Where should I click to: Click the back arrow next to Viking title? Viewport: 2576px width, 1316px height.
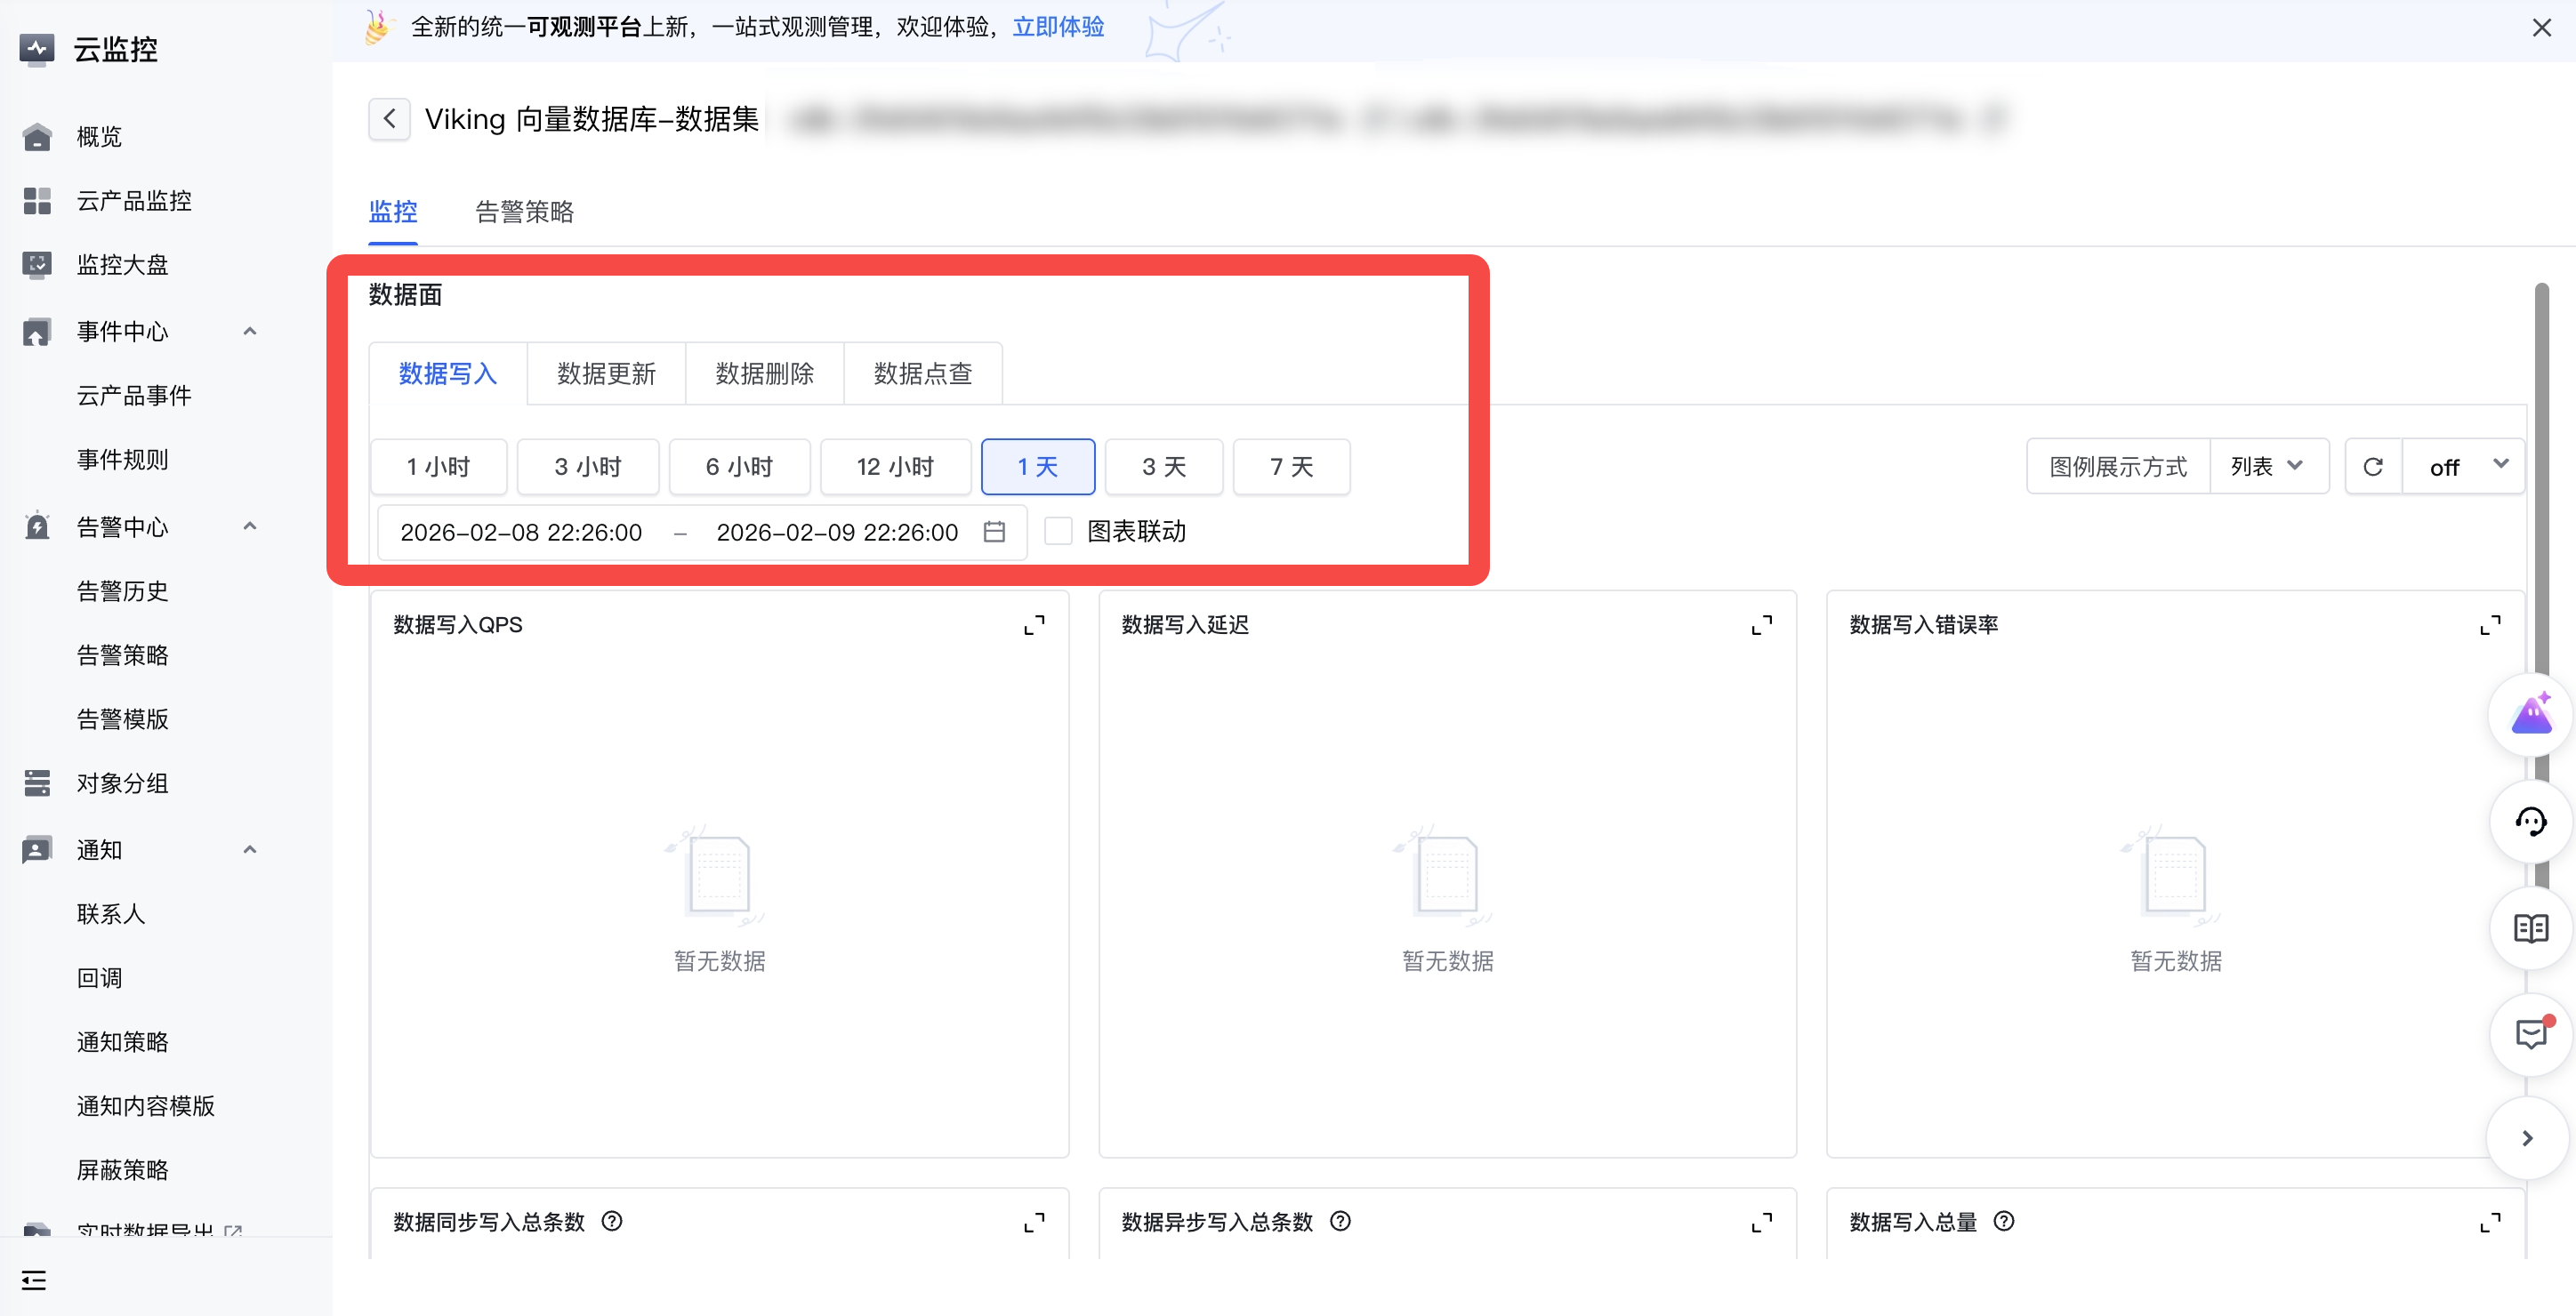click(x=389, y=119)
